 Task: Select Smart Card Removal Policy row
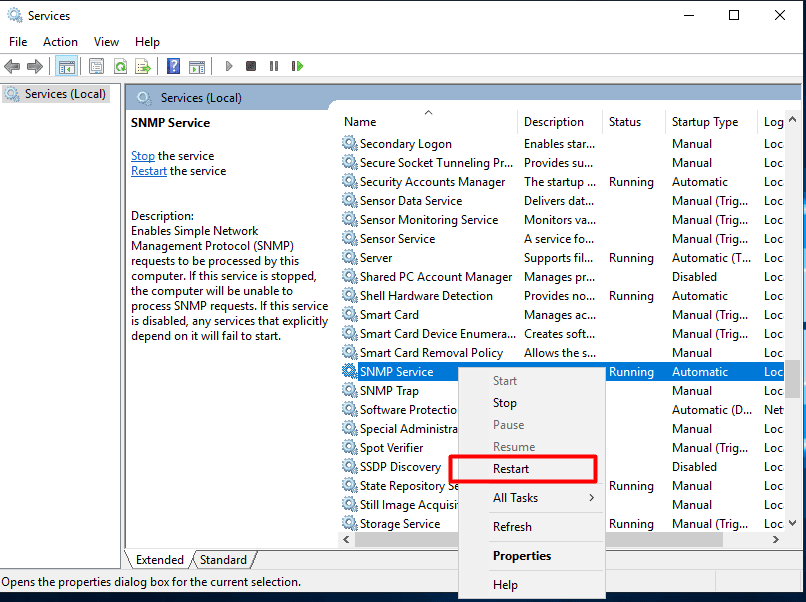[562, 353]
